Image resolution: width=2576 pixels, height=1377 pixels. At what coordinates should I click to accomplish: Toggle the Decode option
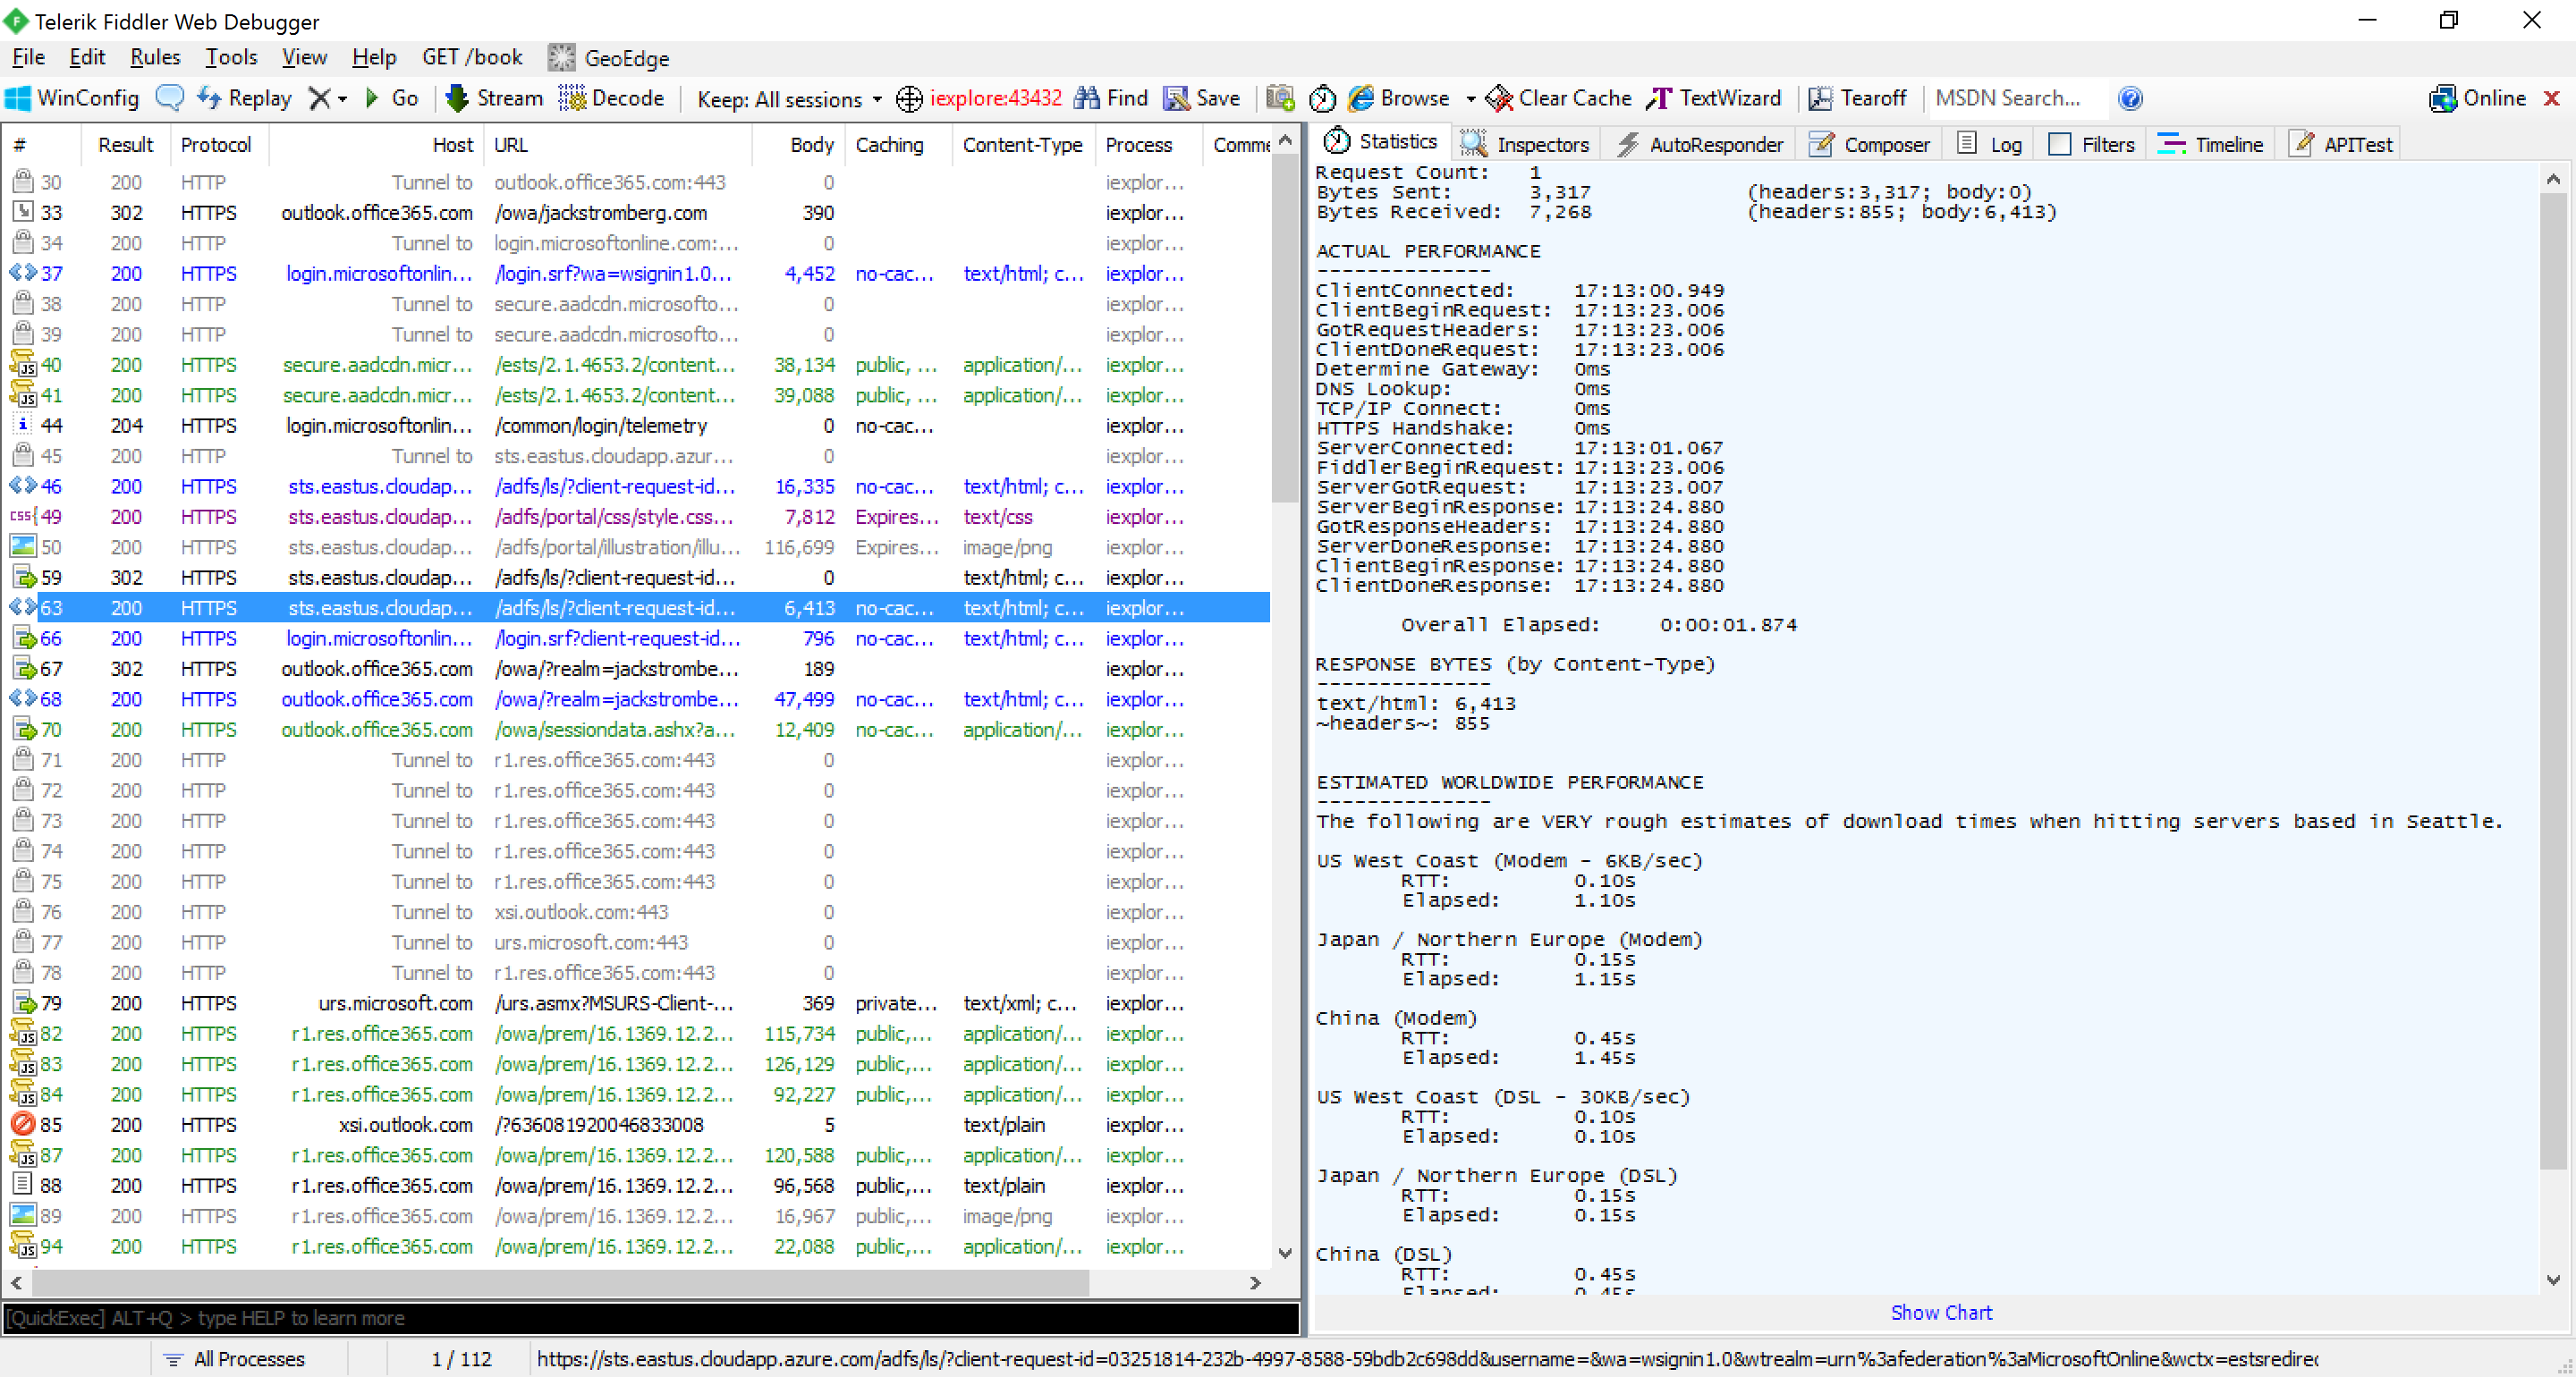(x=612, y=98)
